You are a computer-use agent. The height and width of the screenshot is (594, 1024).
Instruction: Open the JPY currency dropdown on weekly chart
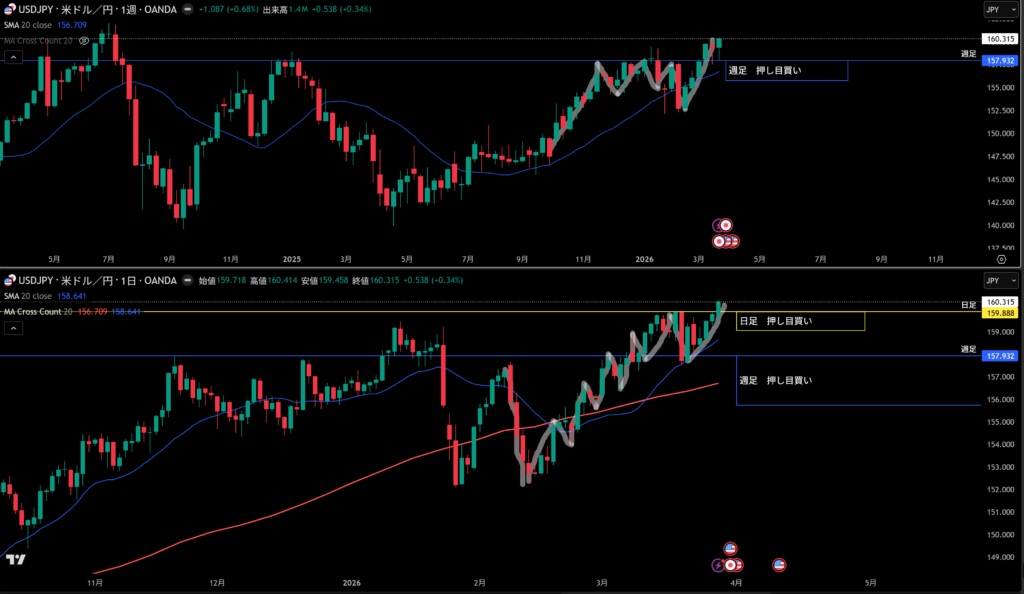[x=1001, y=9]
